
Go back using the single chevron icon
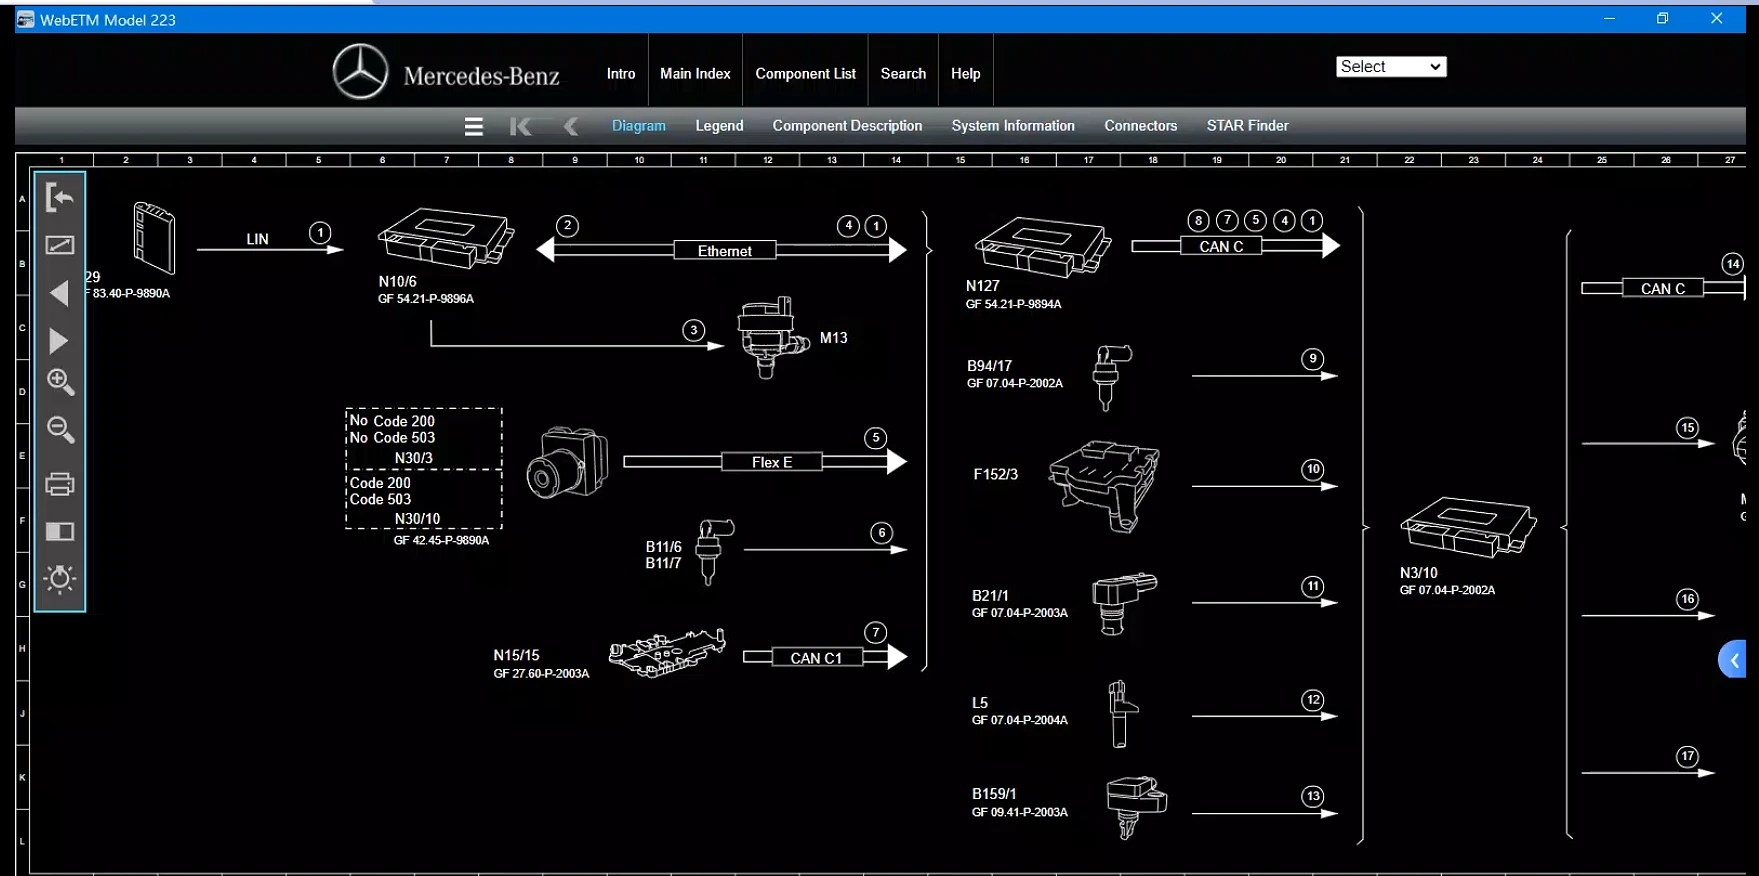(x=571, y=126)
